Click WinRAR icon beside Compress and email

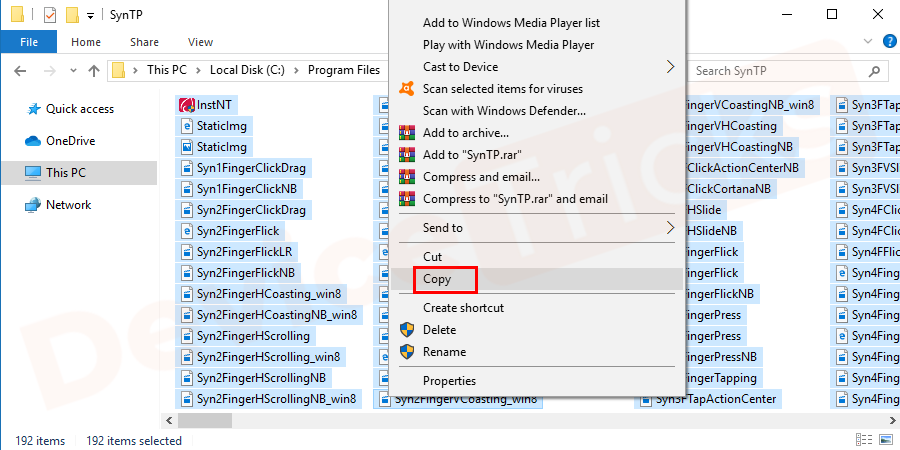point(407,177)
